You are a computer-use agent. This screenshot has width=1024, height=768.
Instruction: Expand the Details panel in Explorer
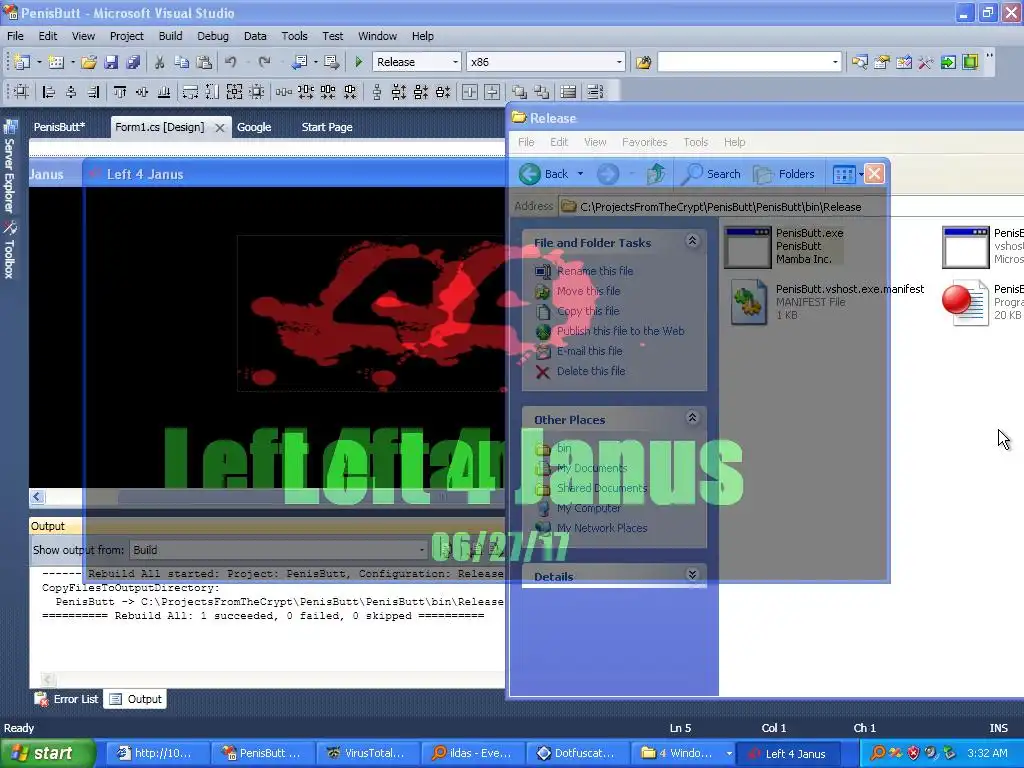(x=692, y=575)
